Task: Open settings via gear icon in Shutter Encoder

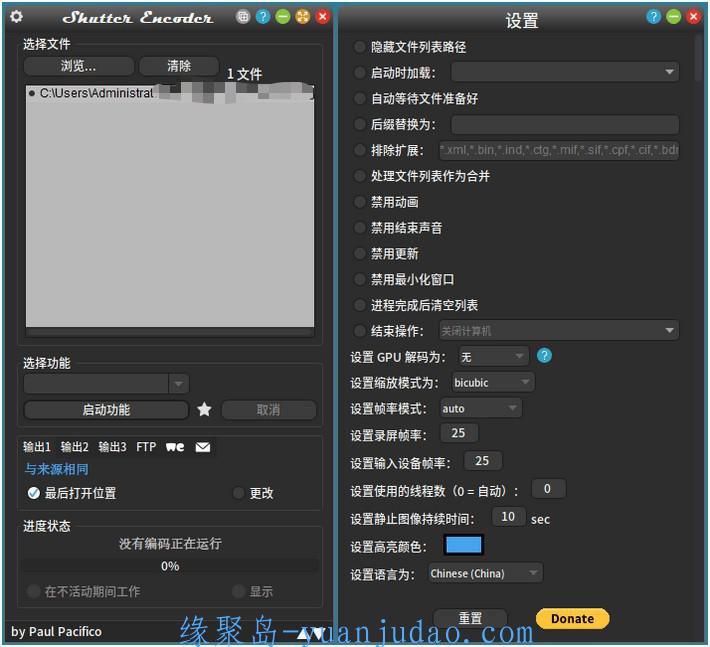Action: pos(16,17)
